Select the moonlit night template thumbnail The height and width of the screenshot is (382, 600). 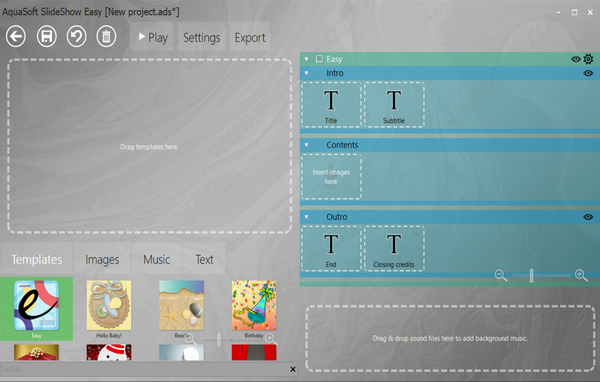181,353
